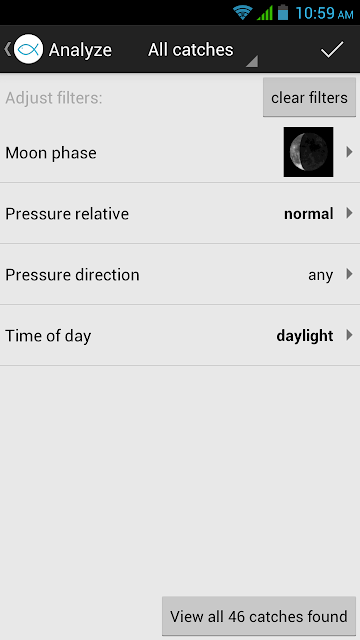Screen dimensions: 360x640
Task: Expand Time of day options arrow
Action: (x=349, y=335)
